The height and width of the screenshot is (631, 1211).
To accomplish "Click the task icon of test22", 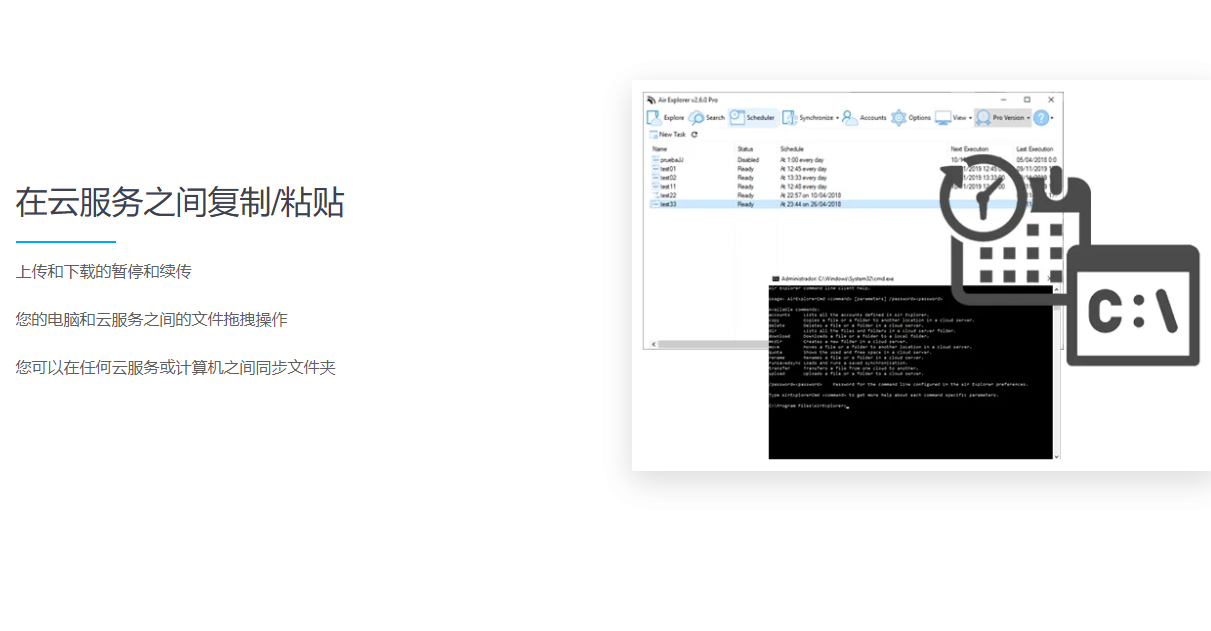I will coord(656,195).
